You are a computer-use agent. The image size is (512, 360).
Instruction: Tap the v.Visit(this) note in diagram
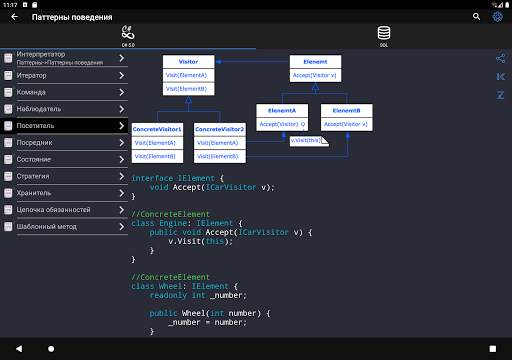pos(309,141)
